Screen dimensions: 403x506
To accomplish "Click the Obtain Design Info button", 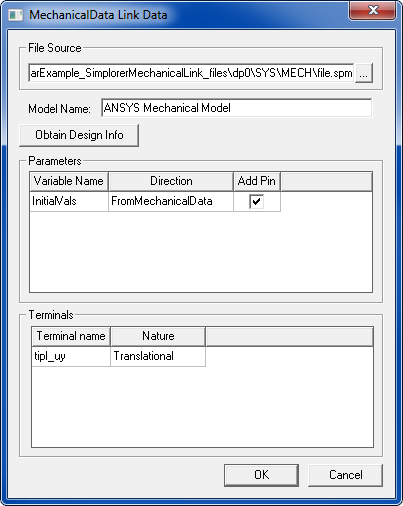I will [x=79, y=135].
